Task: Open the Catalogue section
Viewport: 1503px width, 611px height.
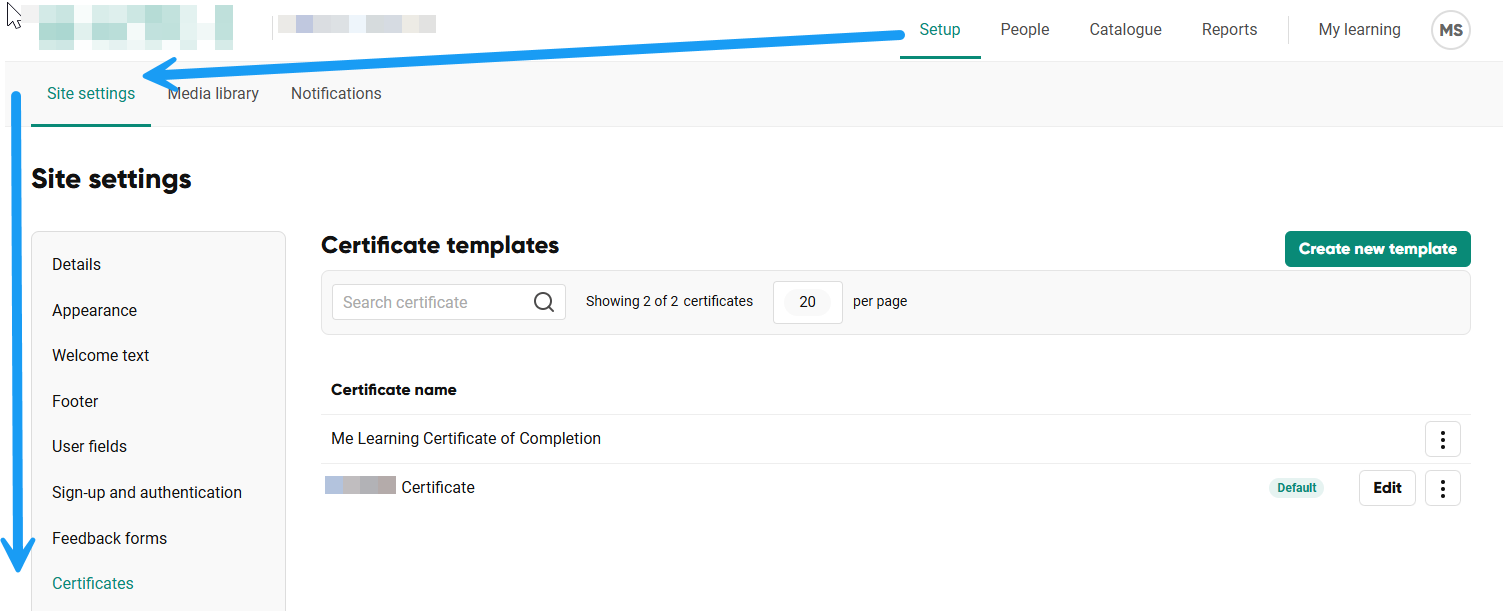Action: point(1125,29)
